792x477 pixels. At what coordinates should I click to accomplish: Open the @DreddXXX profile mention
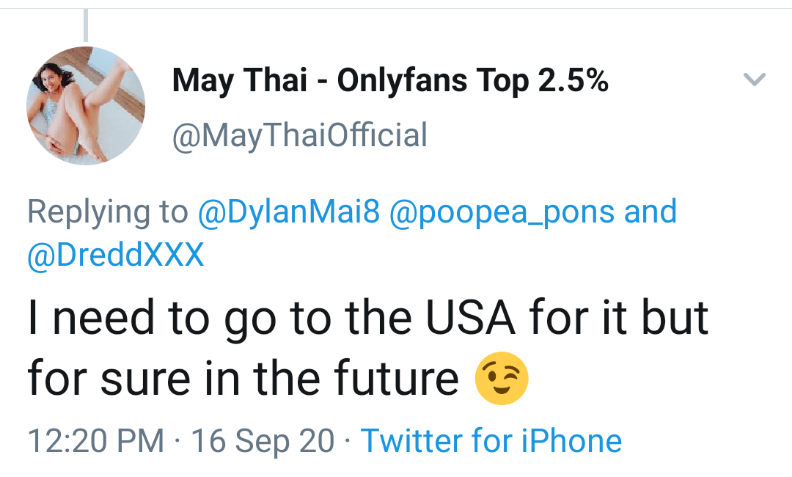116,254
